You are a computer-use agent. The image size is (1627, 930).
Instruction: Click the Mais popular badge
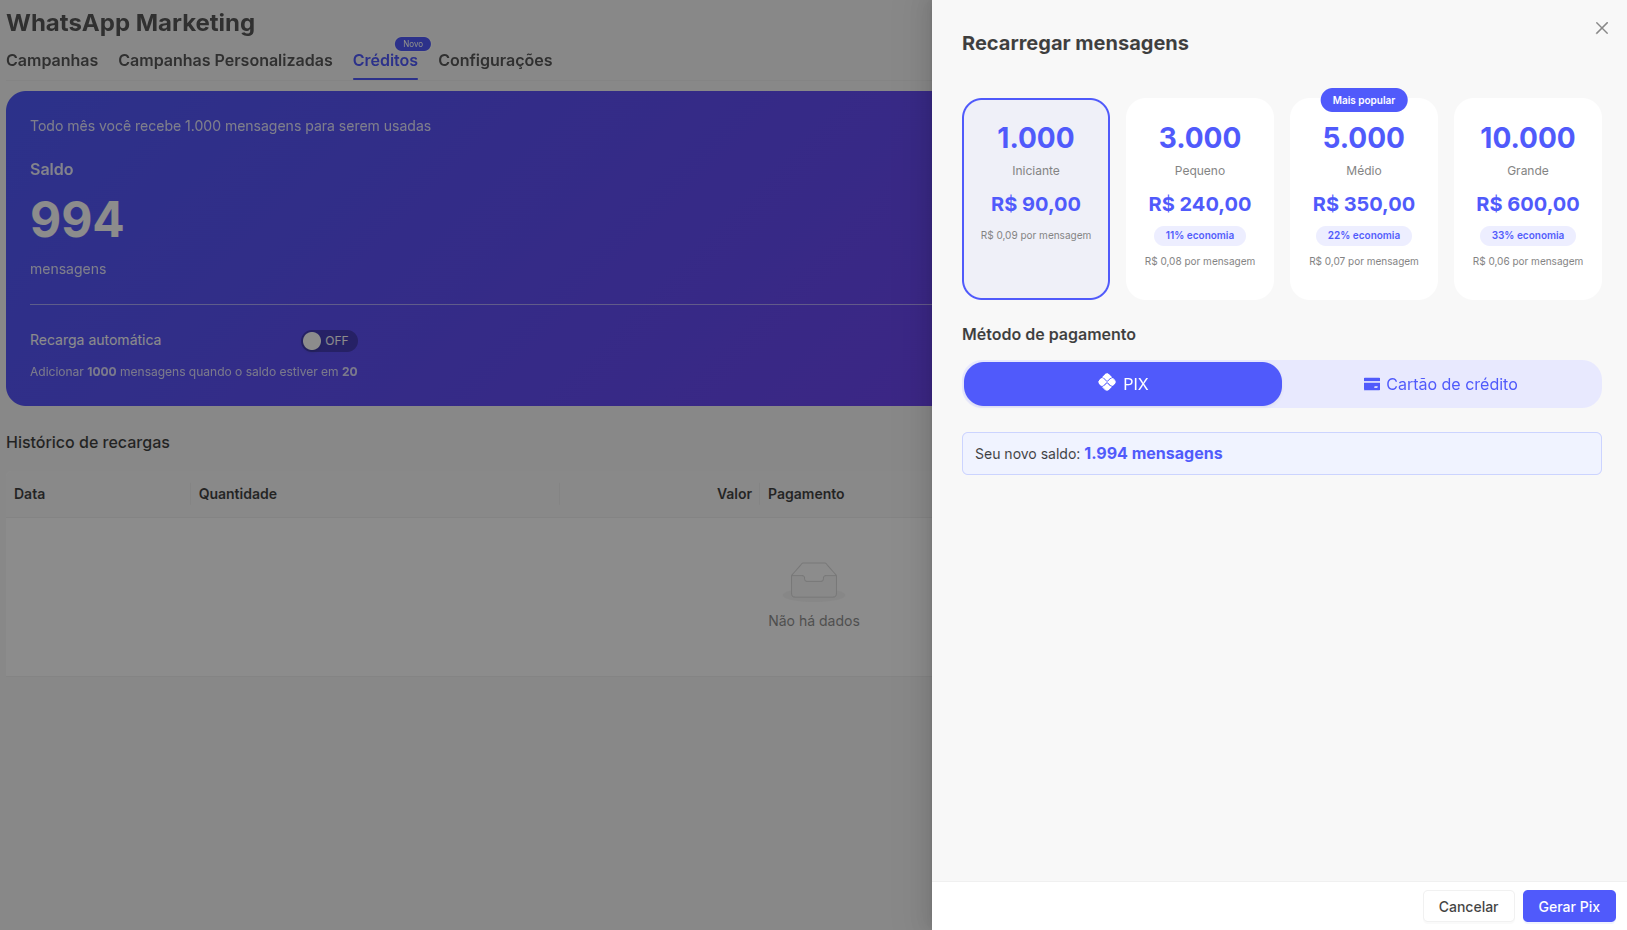pos(1363,100)
